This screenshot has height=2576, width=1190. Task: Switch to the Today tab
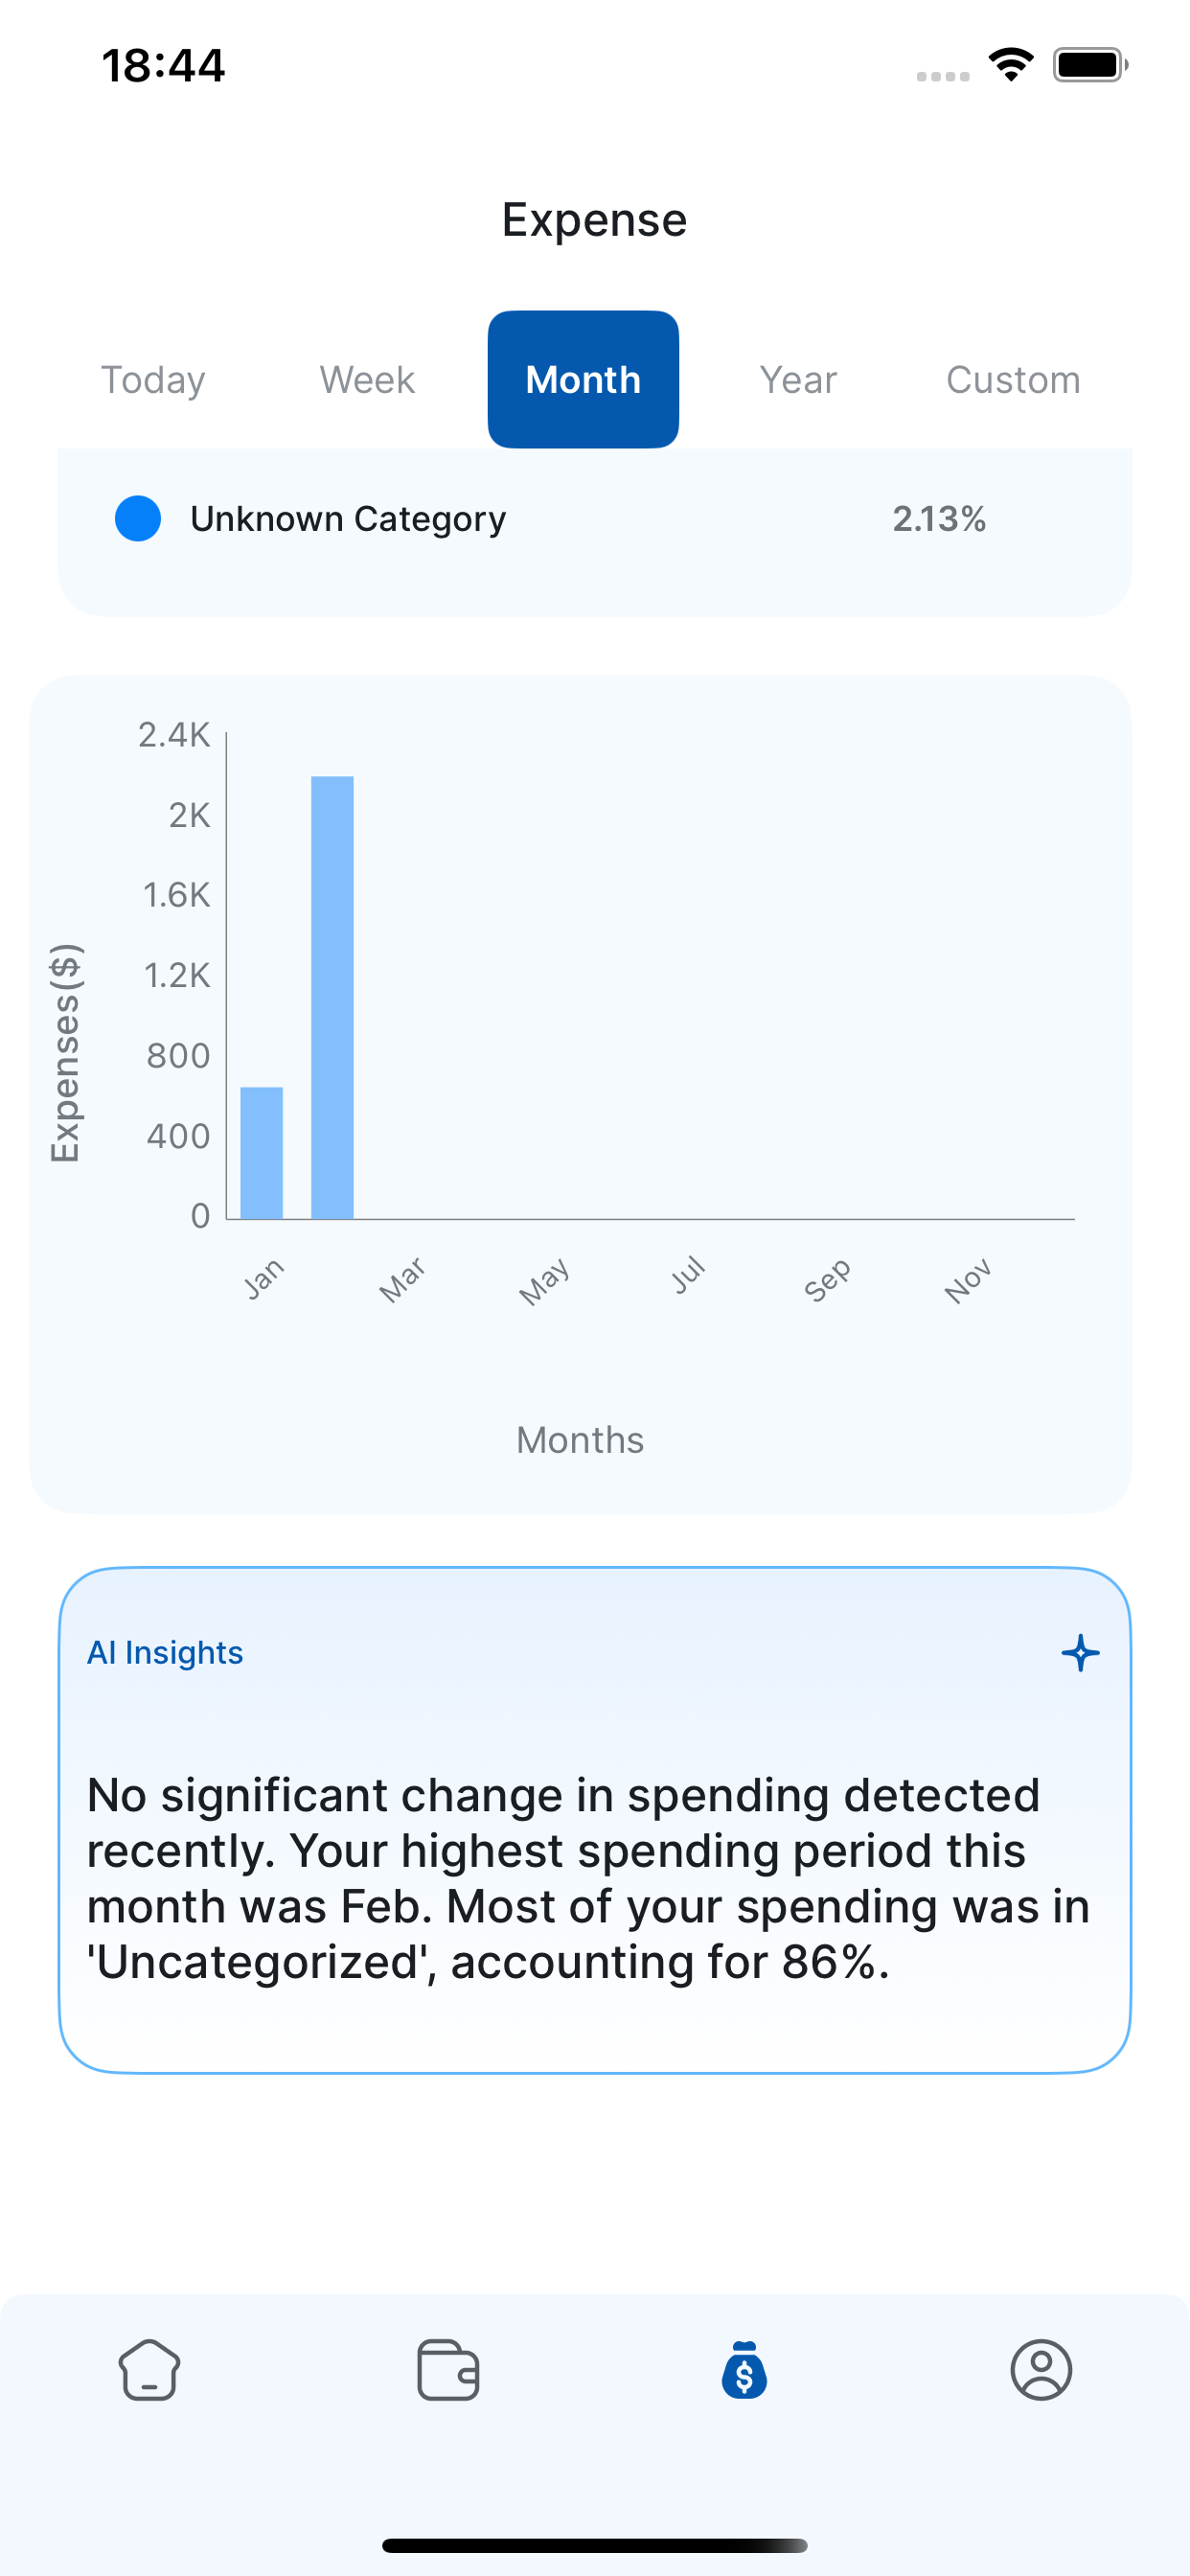pos(153,380)
